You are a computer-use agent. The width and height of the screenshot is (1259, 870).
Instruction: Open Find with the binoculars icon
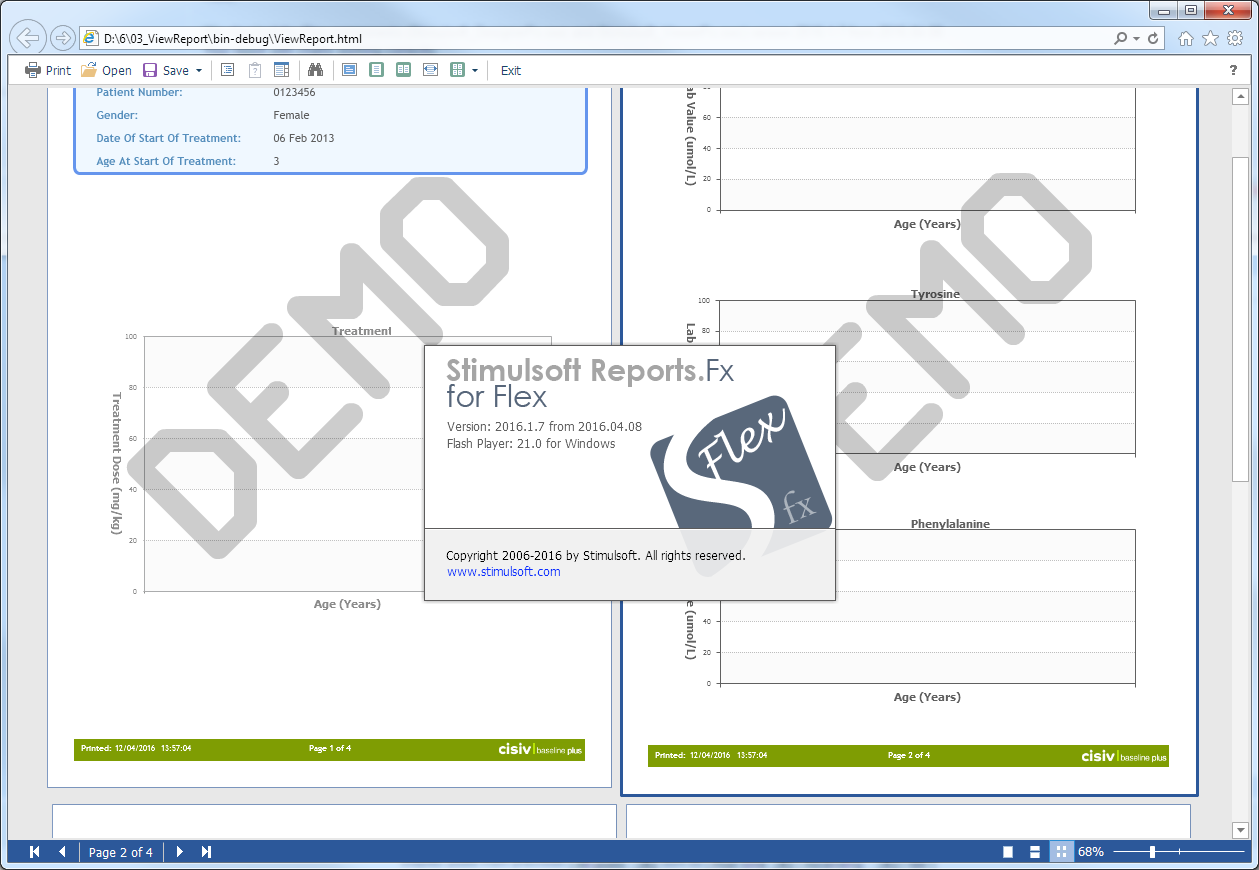click(315, 70)
